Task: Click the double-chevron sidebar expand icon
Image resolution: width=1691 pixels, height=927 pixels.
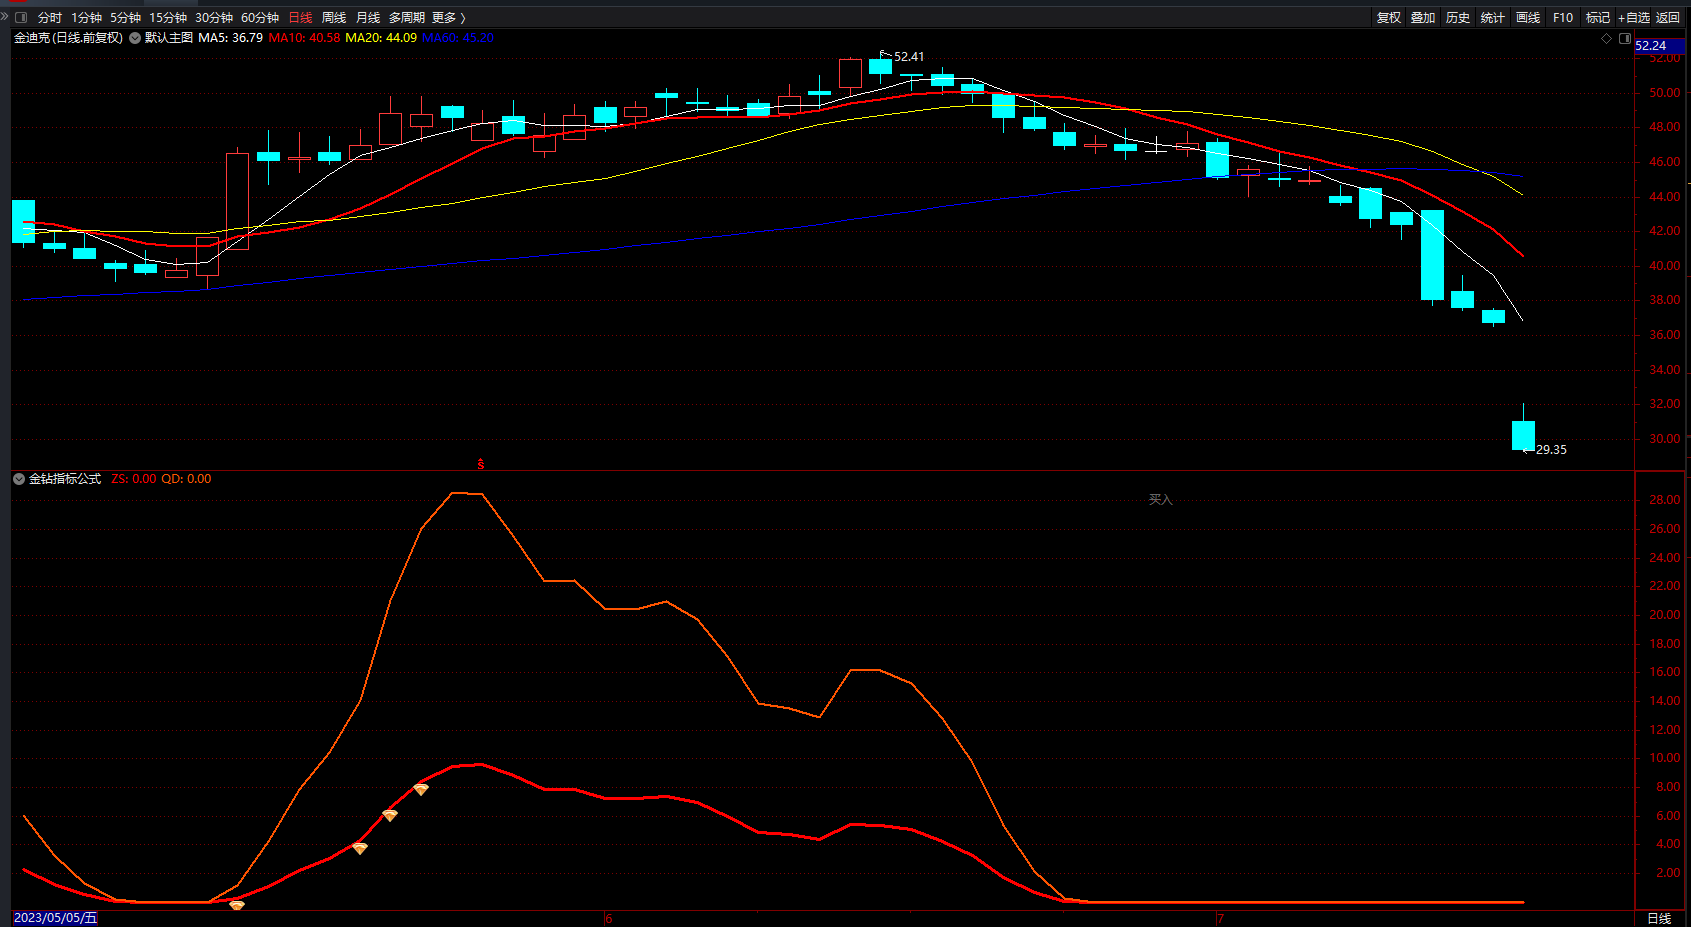Action: coord(5,17)
